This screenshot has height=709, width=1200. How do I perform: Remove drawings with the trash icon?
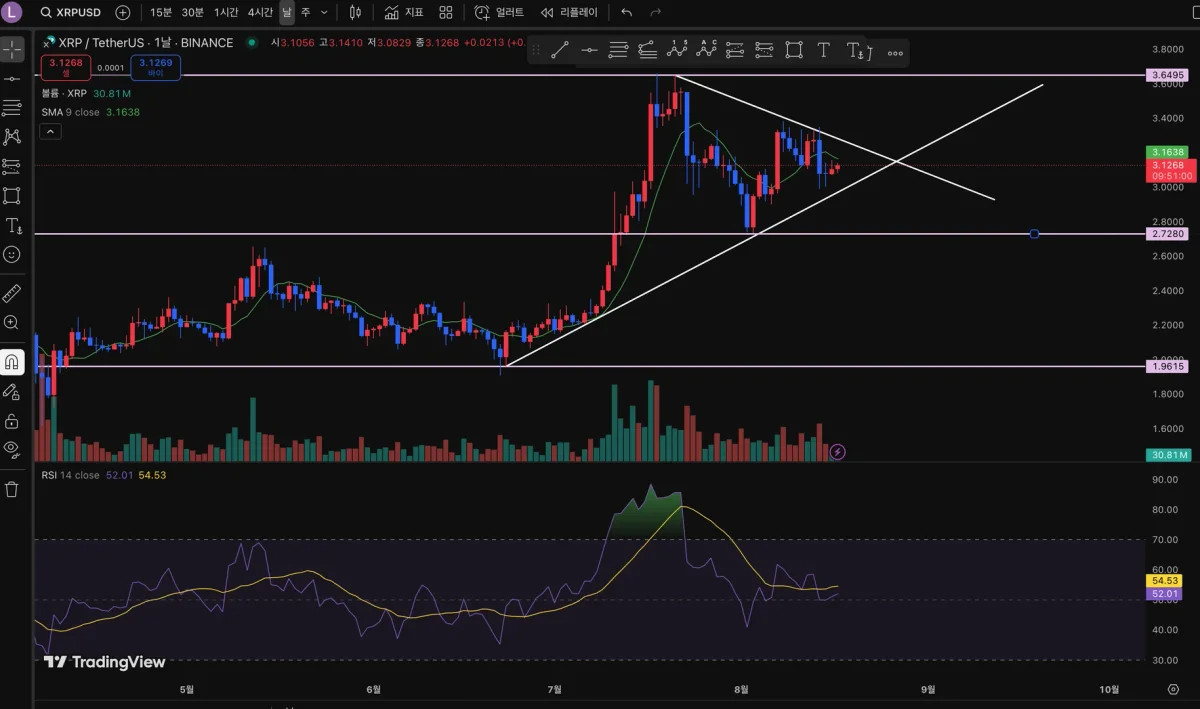pos(12,489)
